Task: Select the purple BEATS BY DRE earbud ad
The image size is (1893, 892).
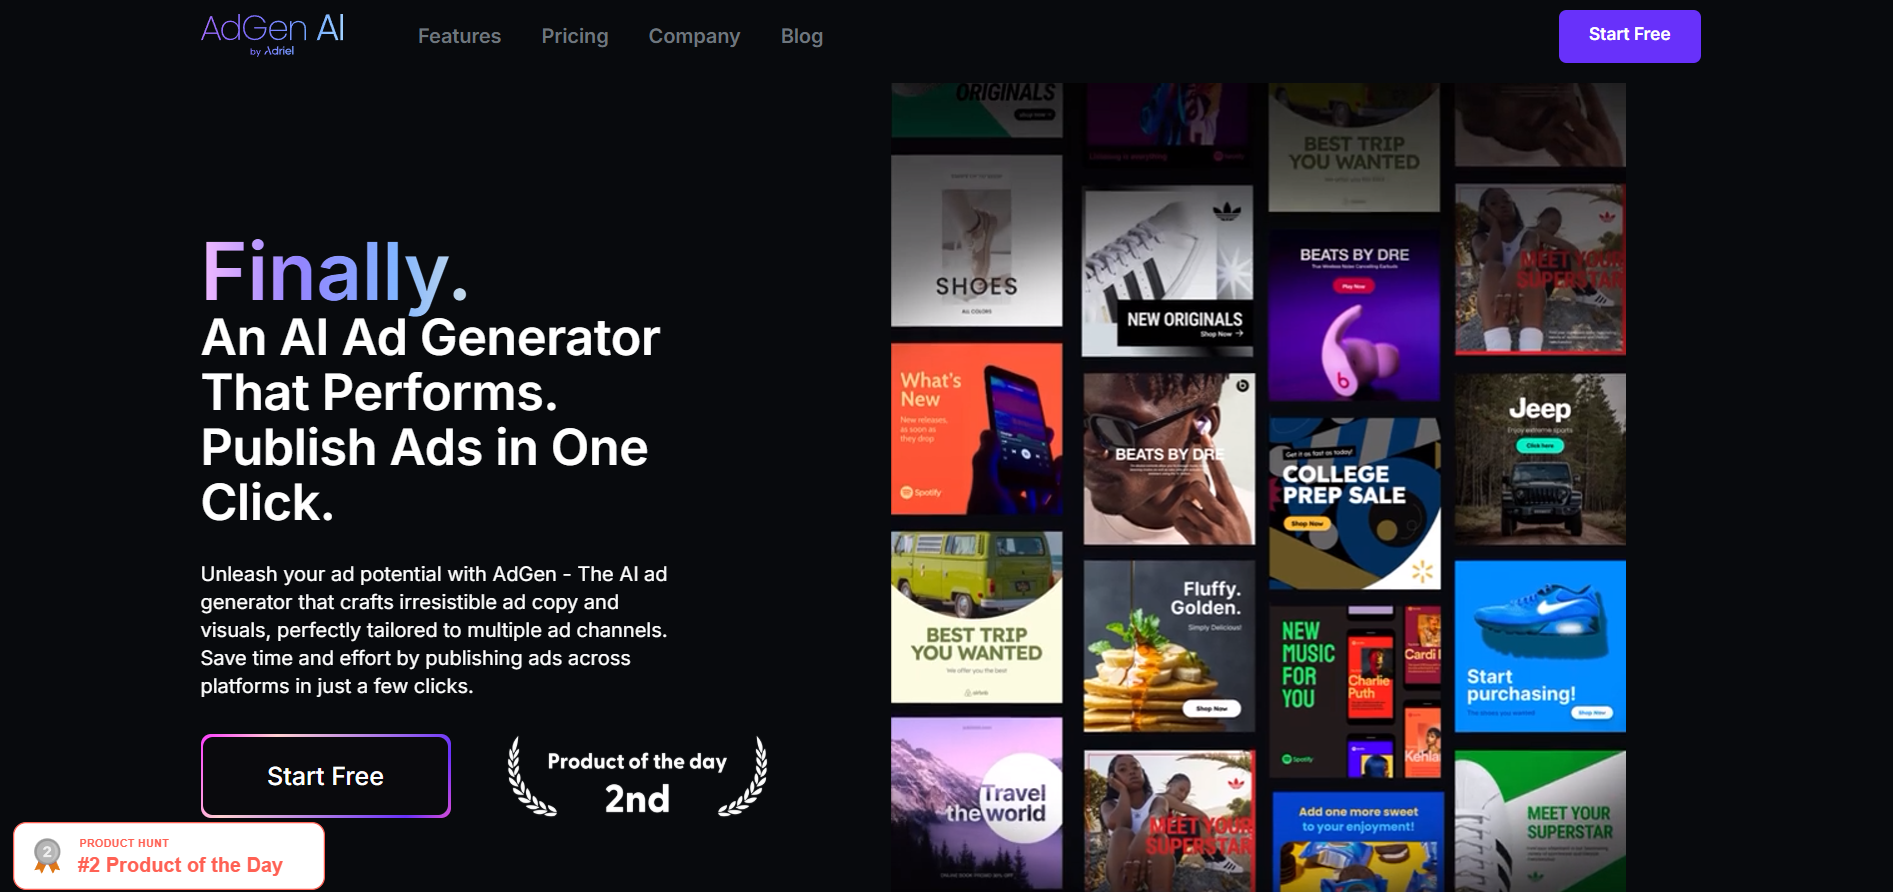Action: (x=1354, y=316)
